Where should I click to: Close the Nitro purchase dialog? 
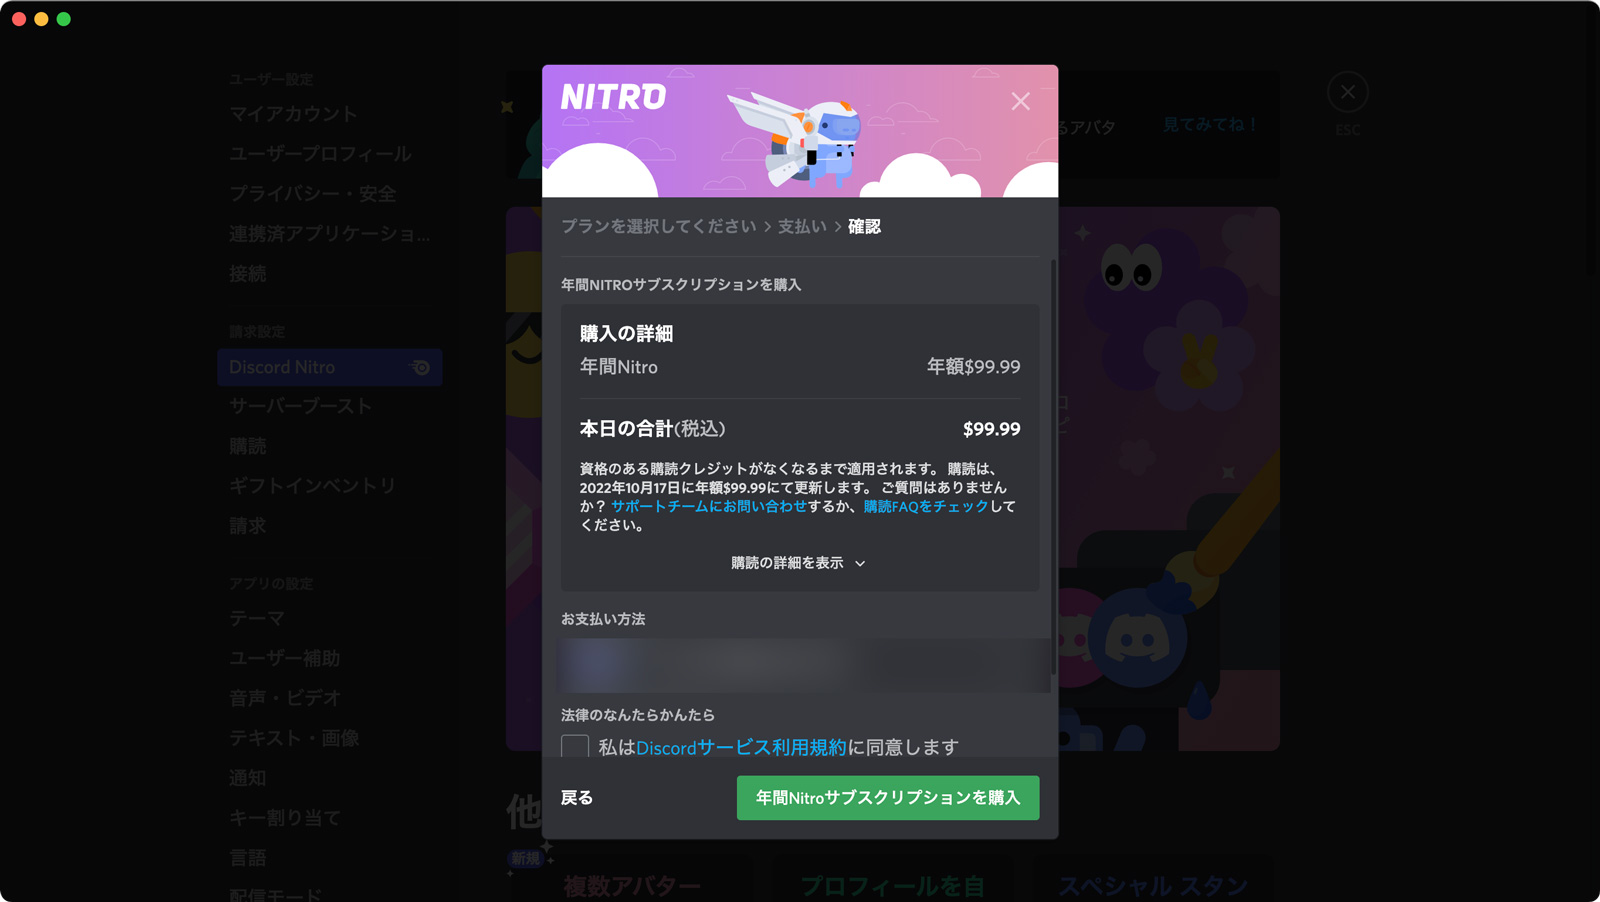pos(1020,101)
